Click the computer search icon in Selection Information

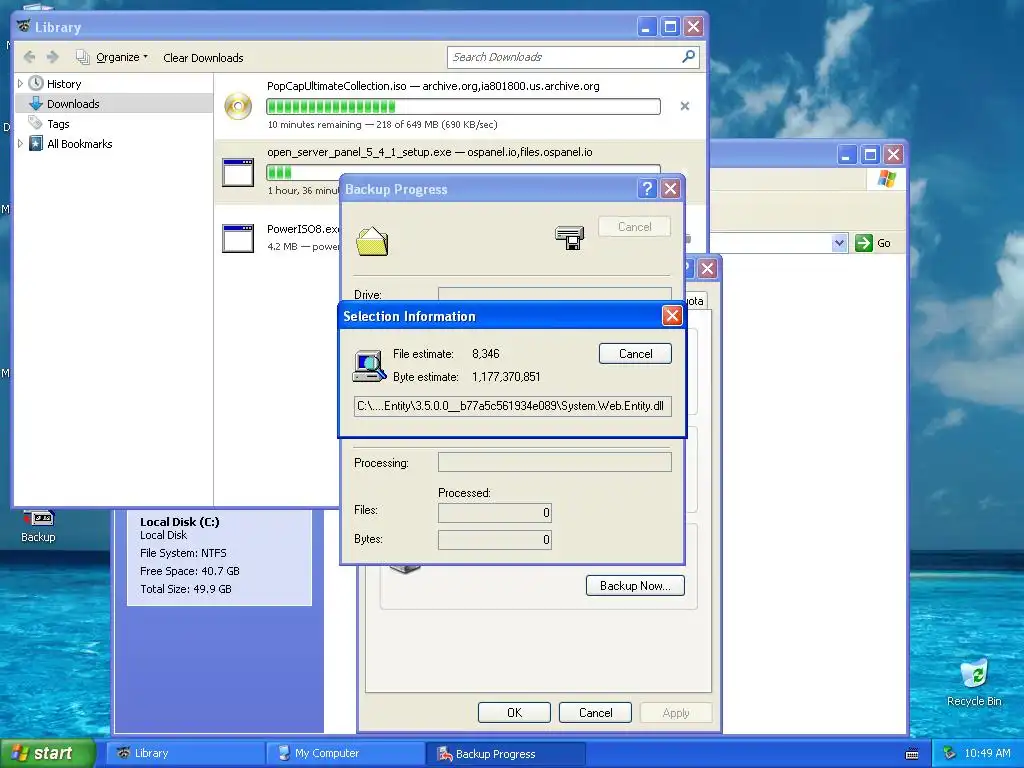pos(369,366)
